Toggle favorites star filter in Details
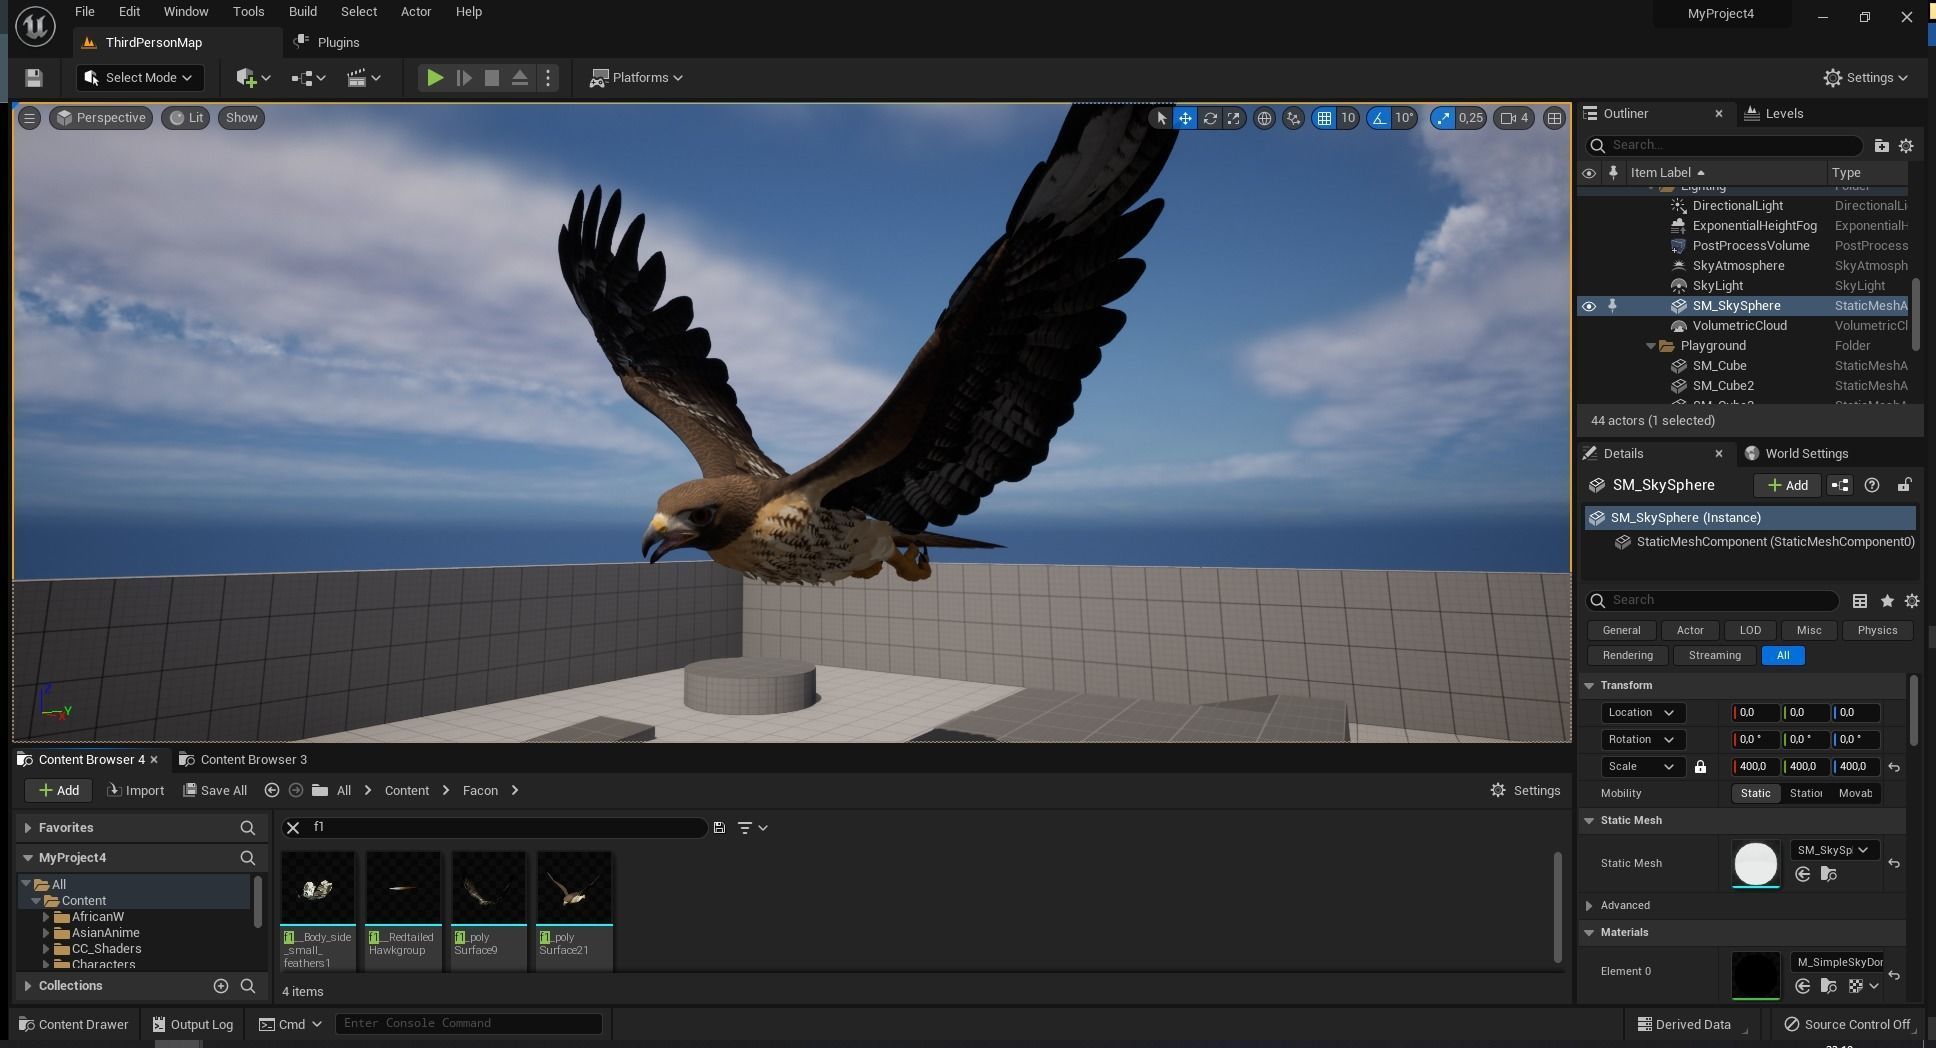1936x1048 pixels. pos(1887,601)
